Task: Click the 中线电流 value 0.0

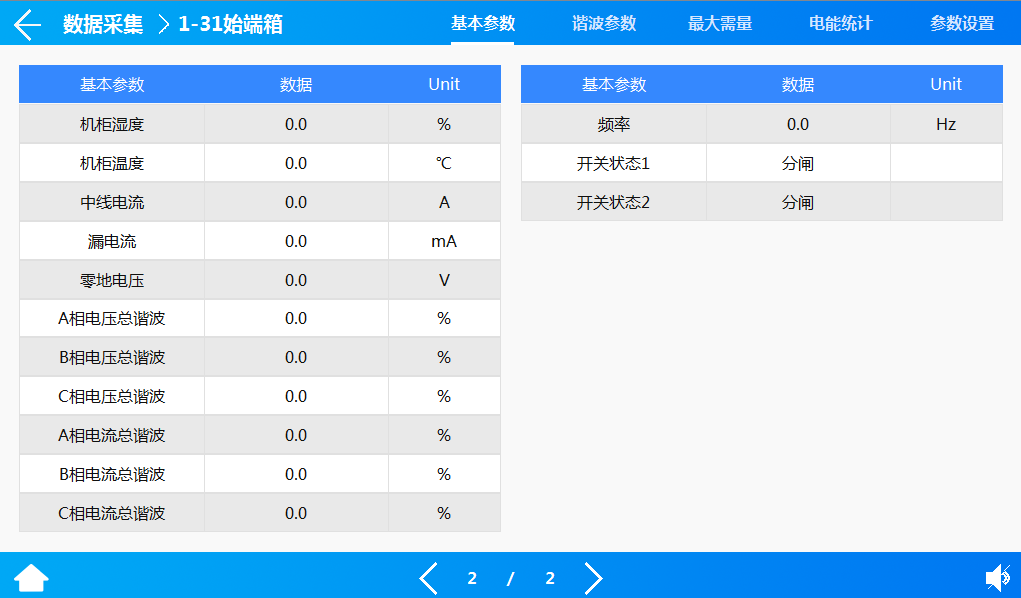Action: [296, 203]
